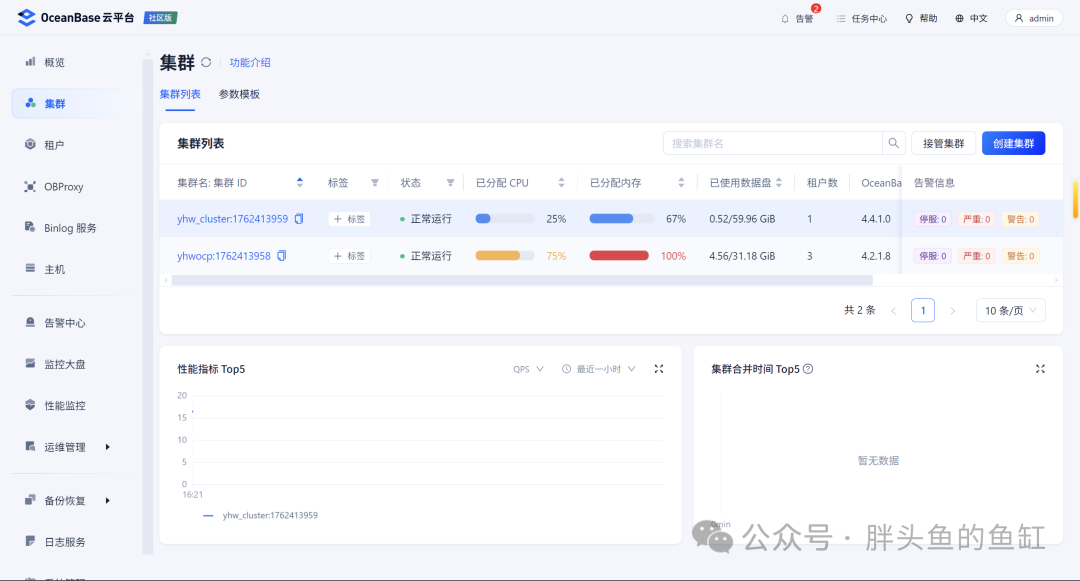
Task: Open the 帮助 help menu
Action: pyautogui.click(x=921, y=19)
